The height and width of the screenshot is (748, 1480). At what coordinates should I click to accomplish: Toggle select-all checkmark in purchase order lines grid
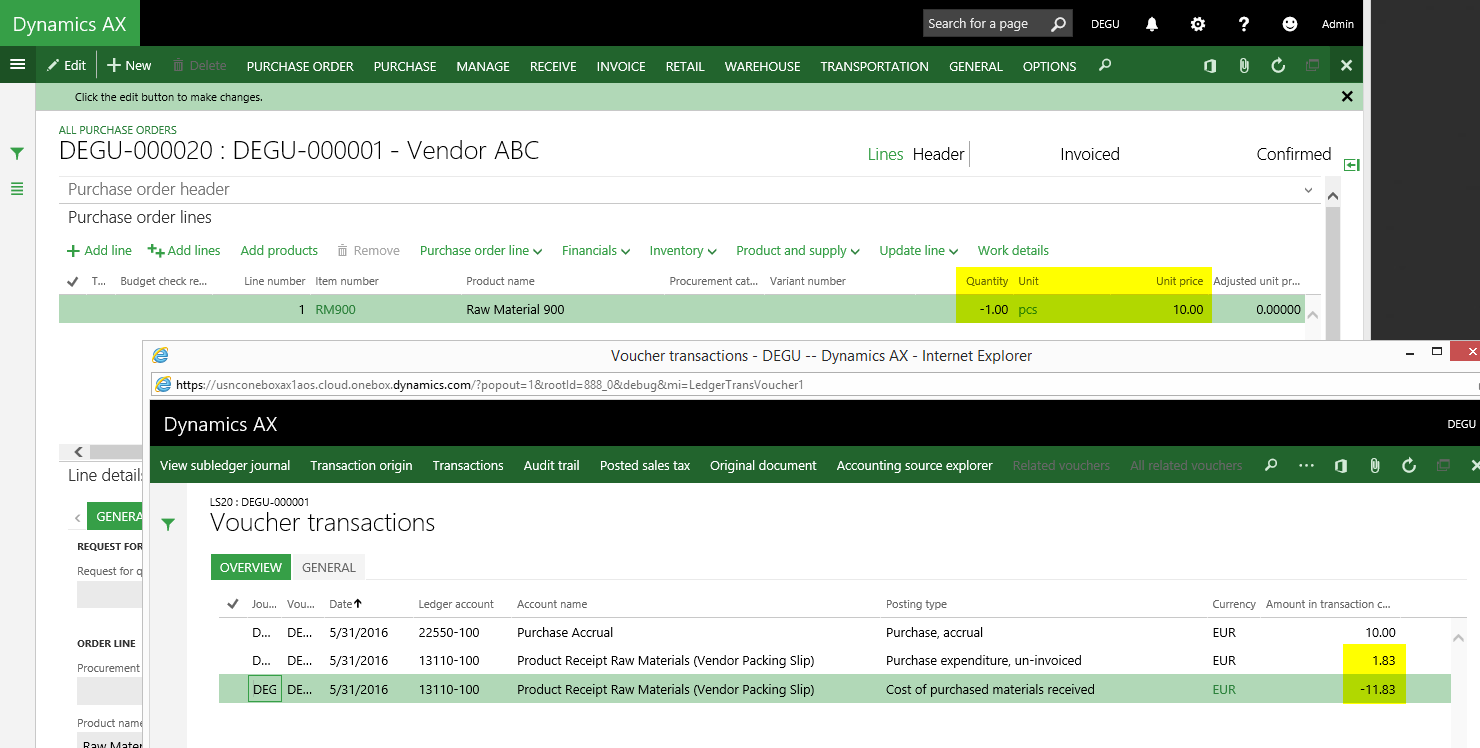73,282
